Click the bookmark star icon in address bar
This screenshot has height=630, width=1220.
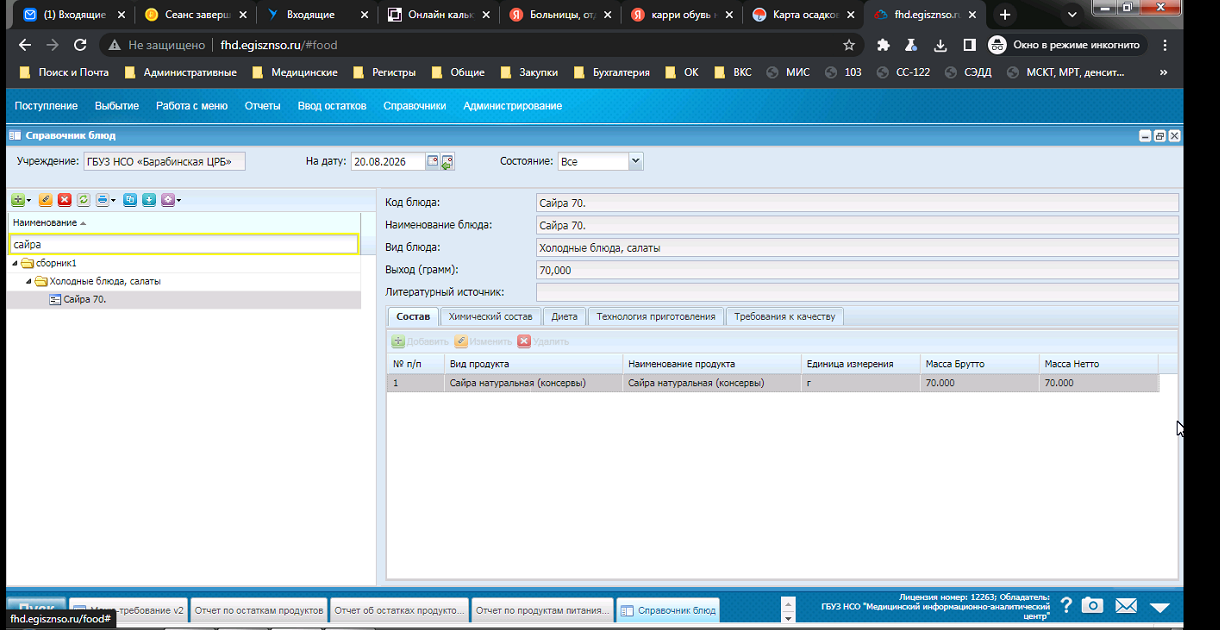coord(849,45)
